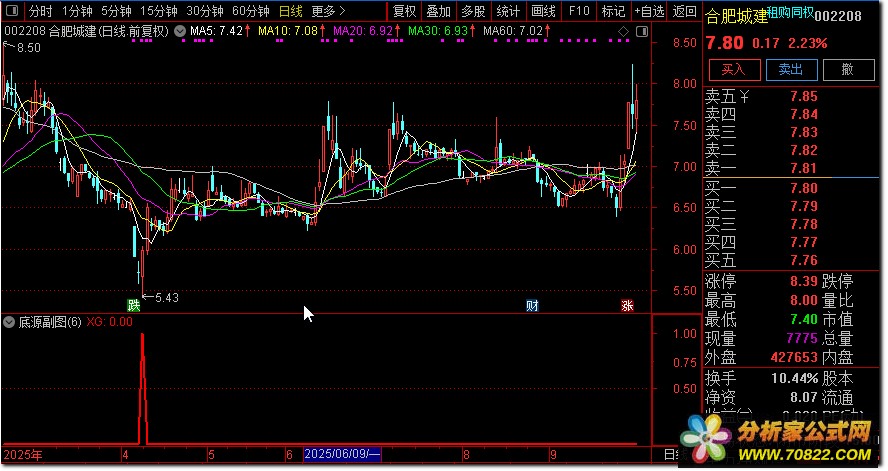The image size is (888, 471).
Task: Toggle 叠加 overlay mode
Action: point(438,12)
